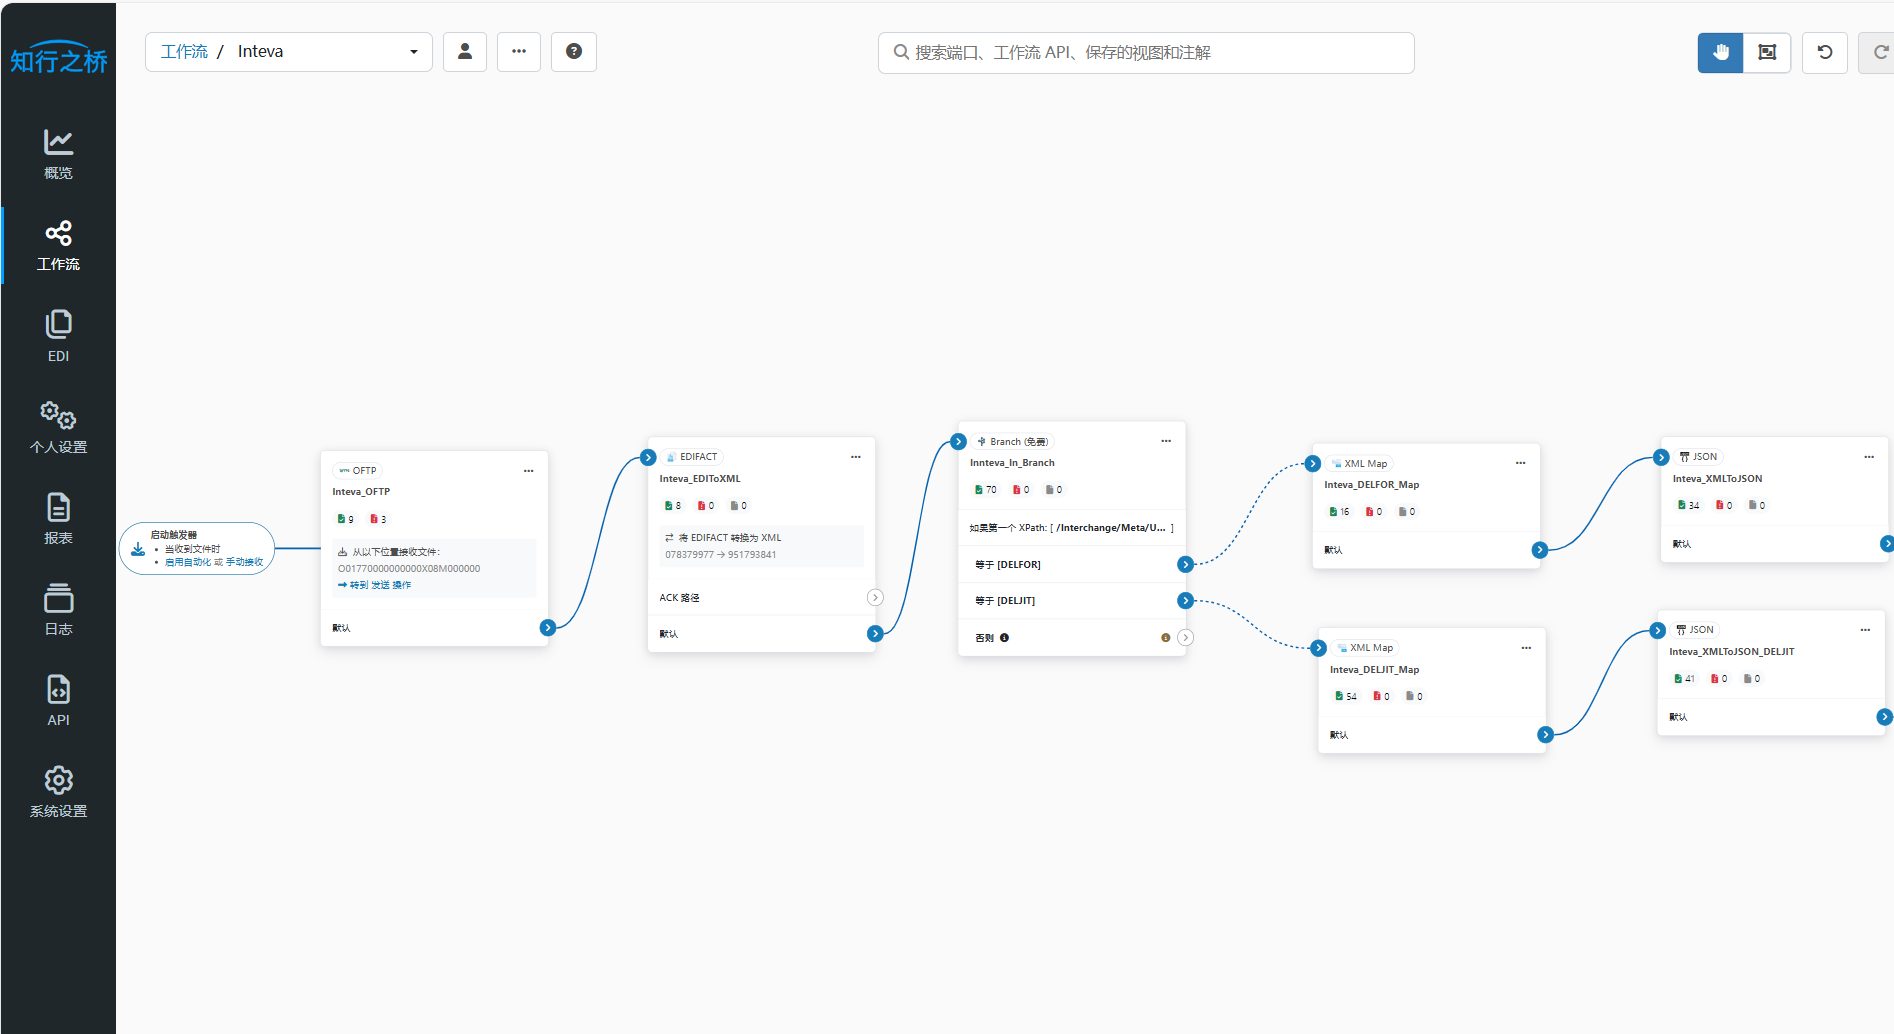Viewport: 1894px width, 1034px height.
Task: Click the undo button
Action: coord(1825,53)
